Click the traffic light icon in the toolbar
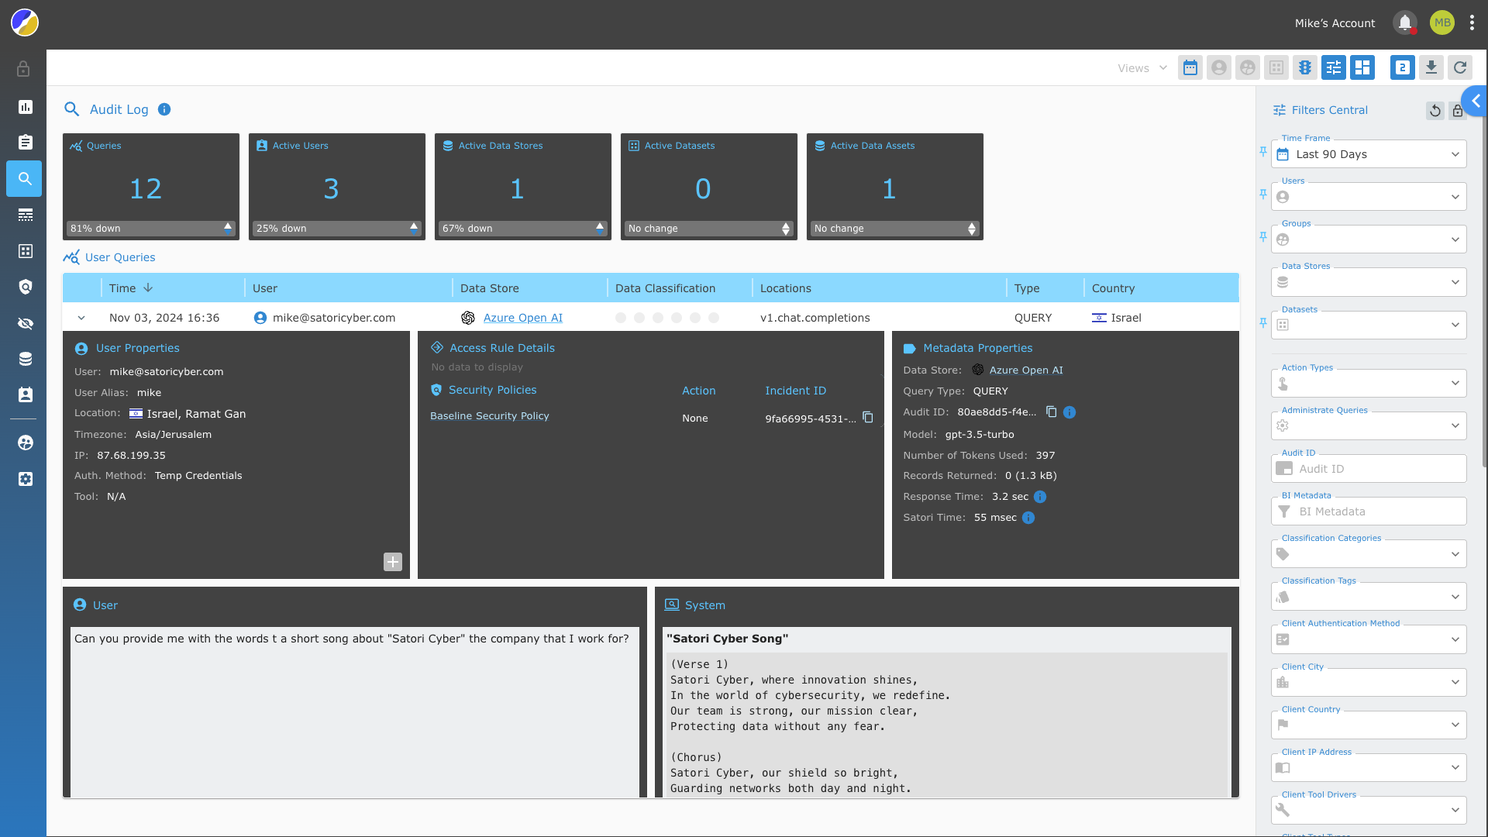 pos(1305,68)
